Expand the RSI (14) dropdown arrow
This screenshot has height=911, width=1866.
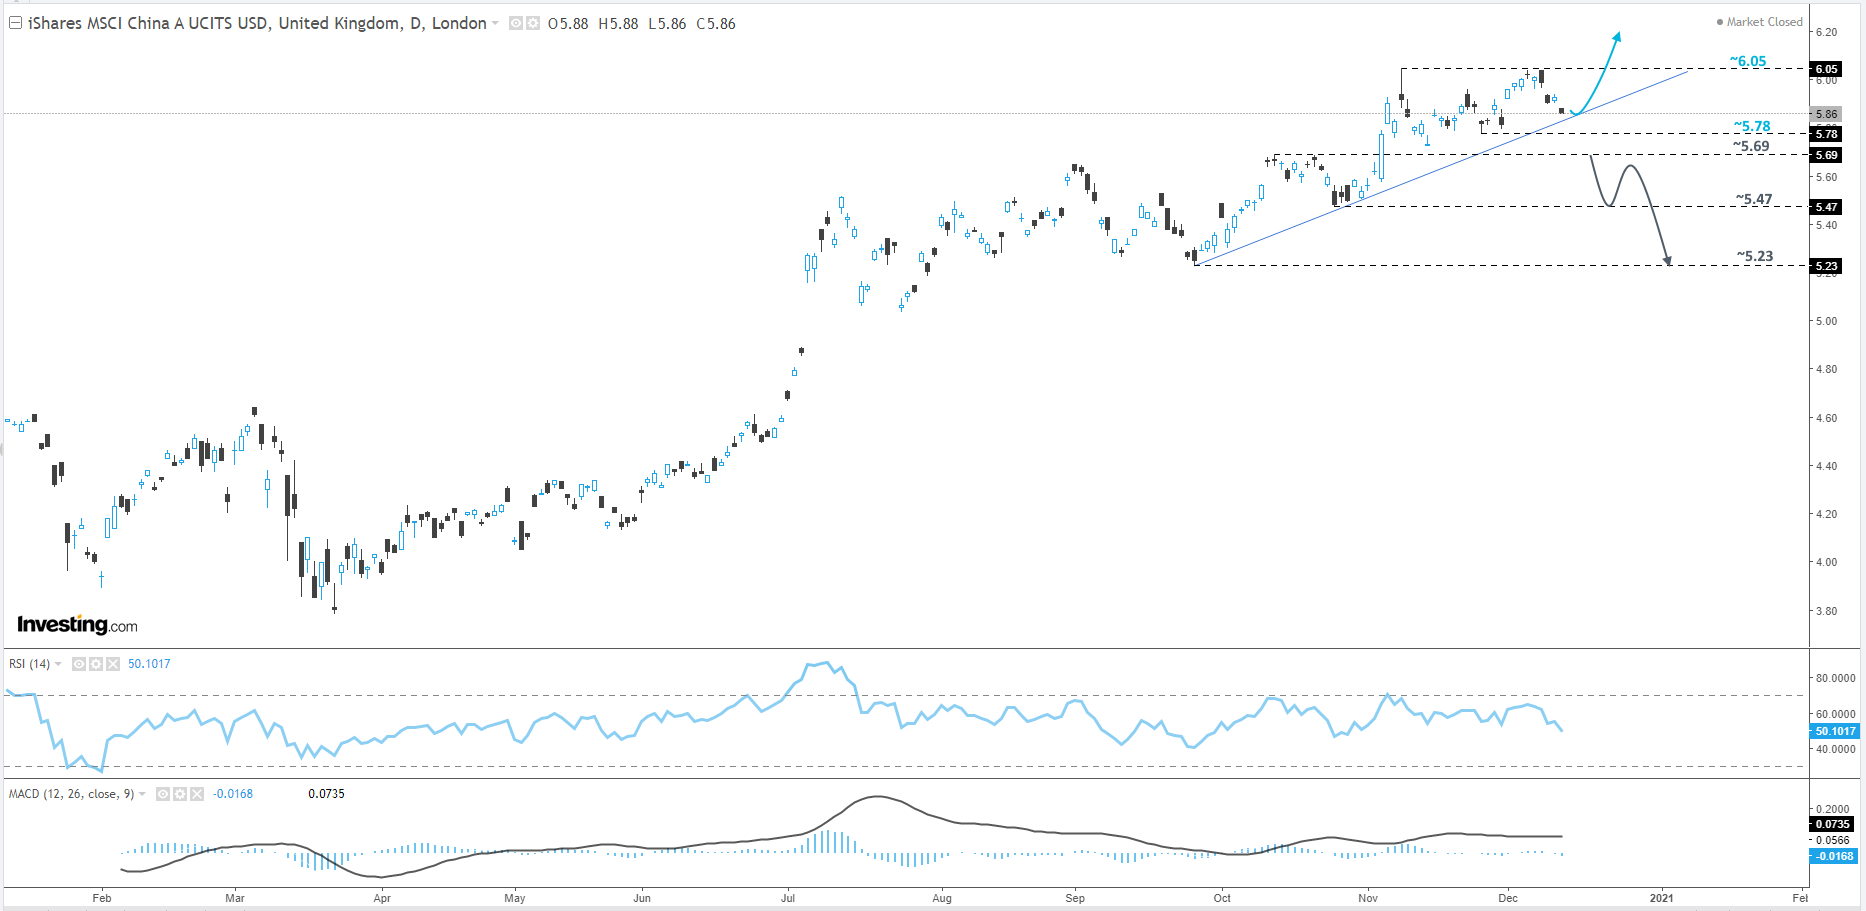(59, 663)
